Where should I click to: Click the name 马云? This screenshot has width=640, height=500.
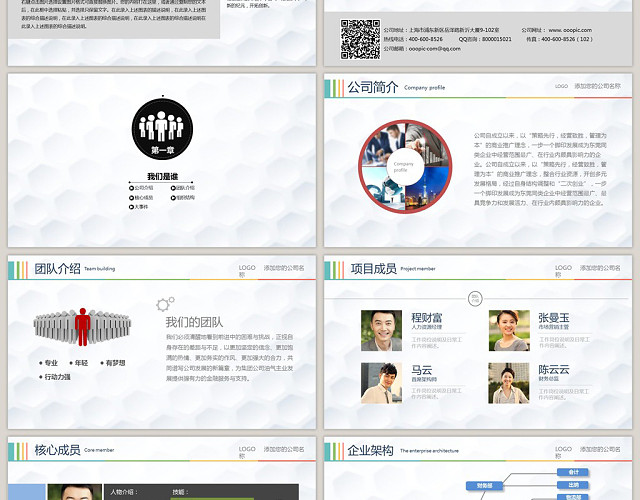pos(422,370)
